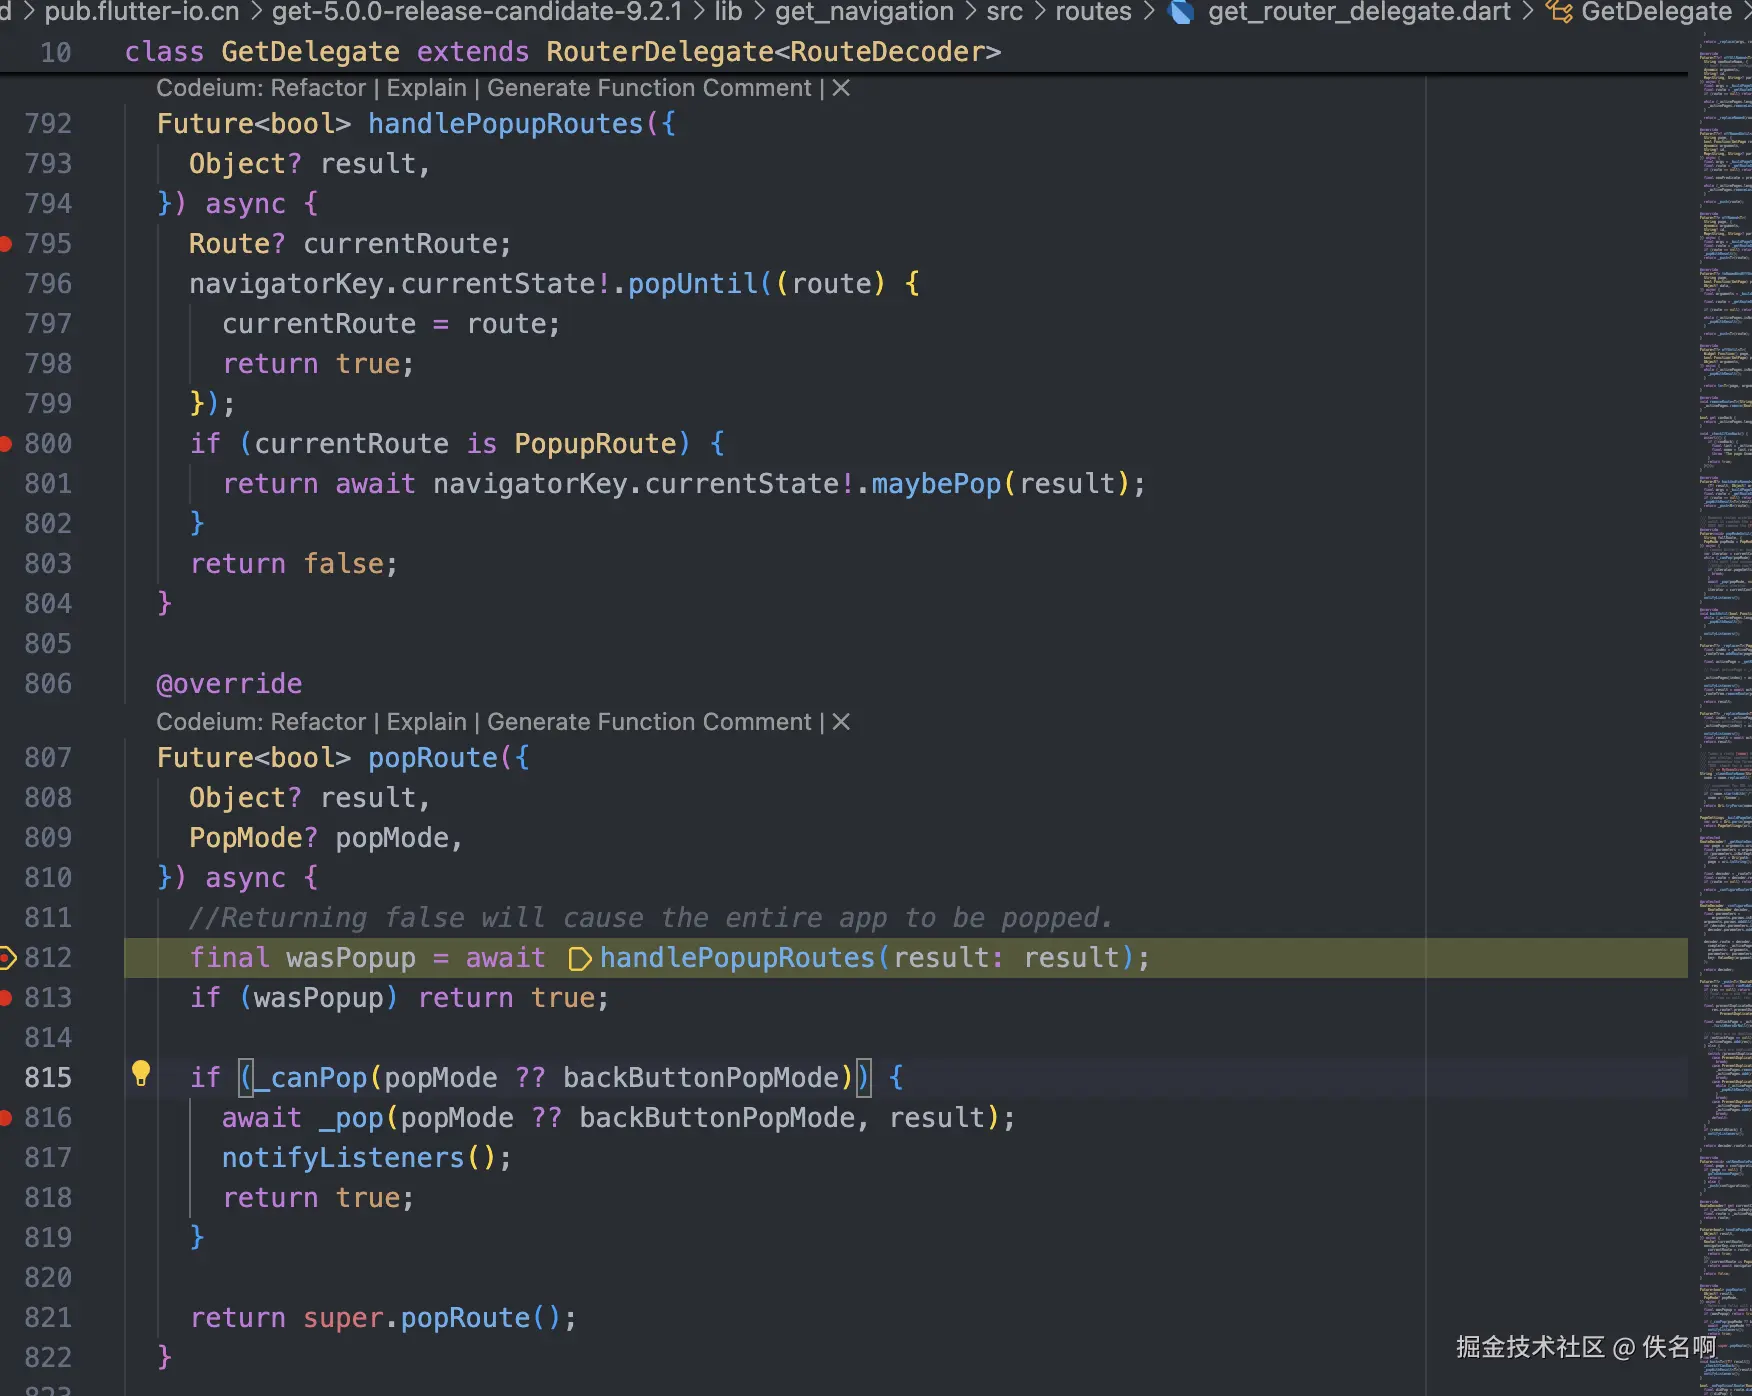
Task: Click the Dart file icon in breadcrumbs
Action: coord(1181,12)
